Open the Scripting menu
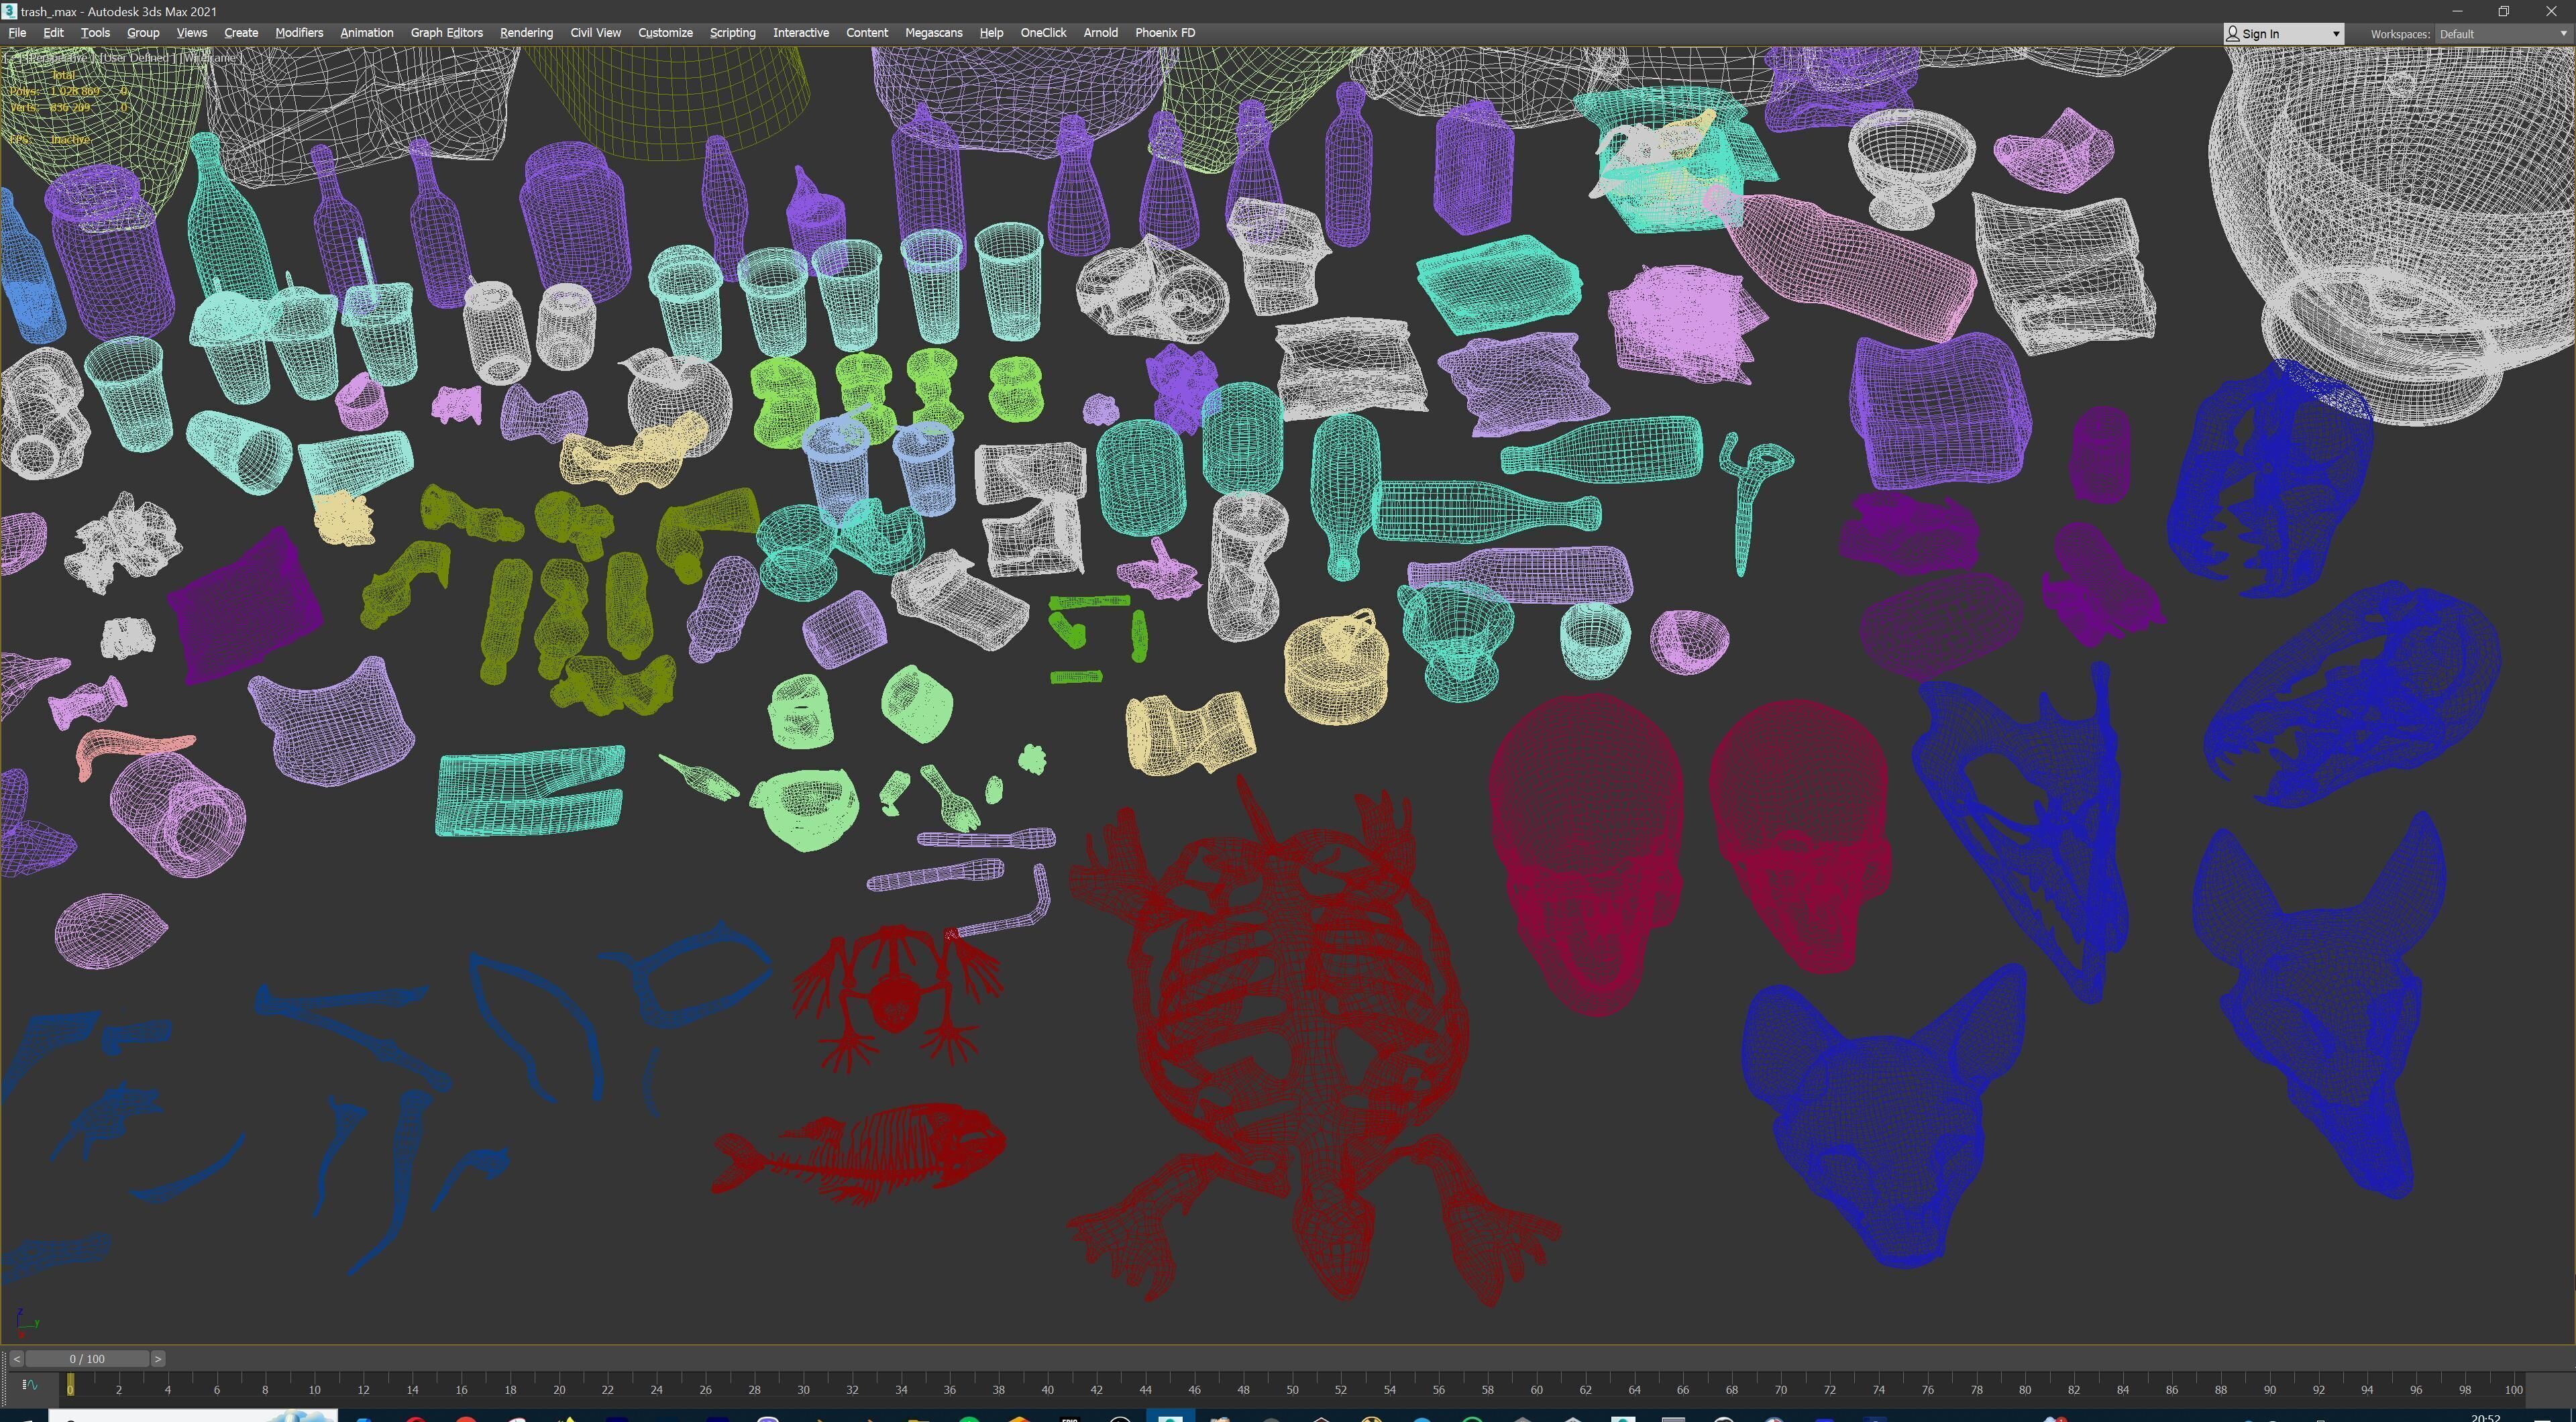The width and height of the screenshot is (2576, 1422). point(732,33)
